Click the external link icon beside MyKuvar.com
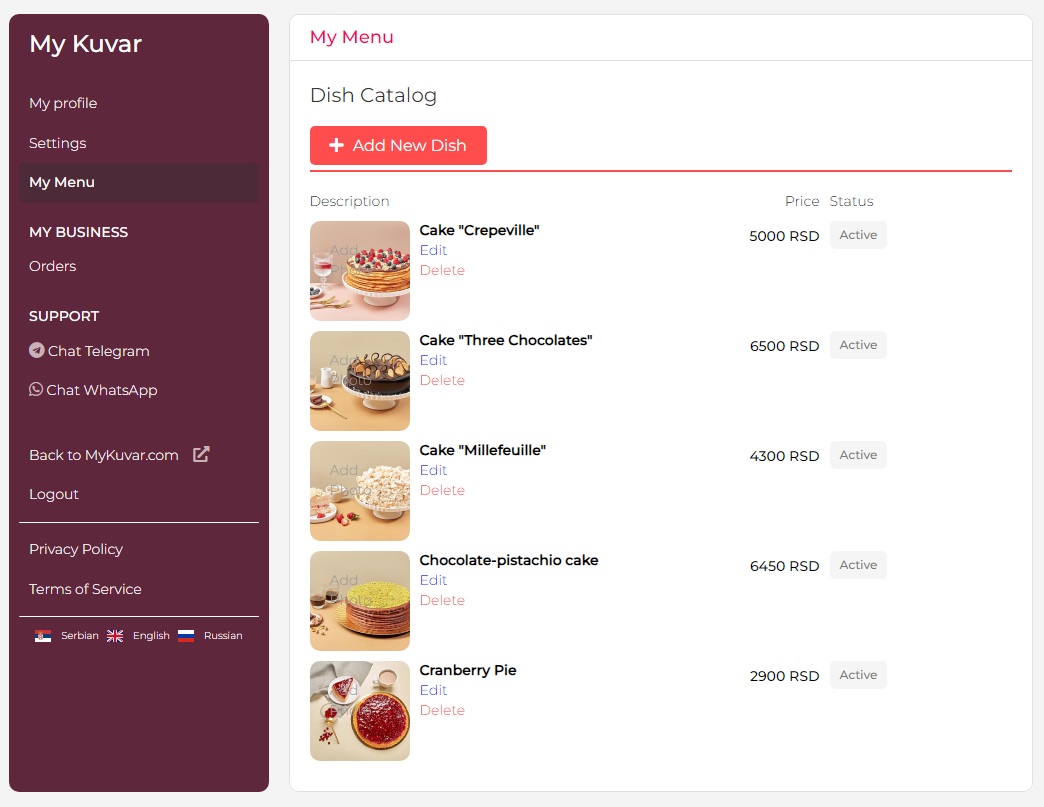The width and height of the screenshot is (1044, 807). coord(201,455)
